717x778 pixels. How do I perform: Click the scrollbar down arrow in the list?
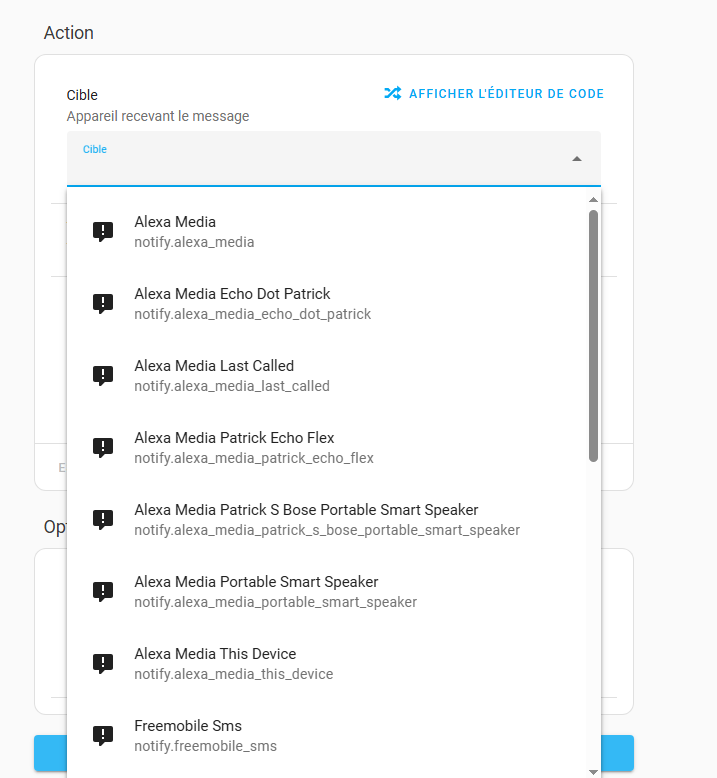click(593, 772)
